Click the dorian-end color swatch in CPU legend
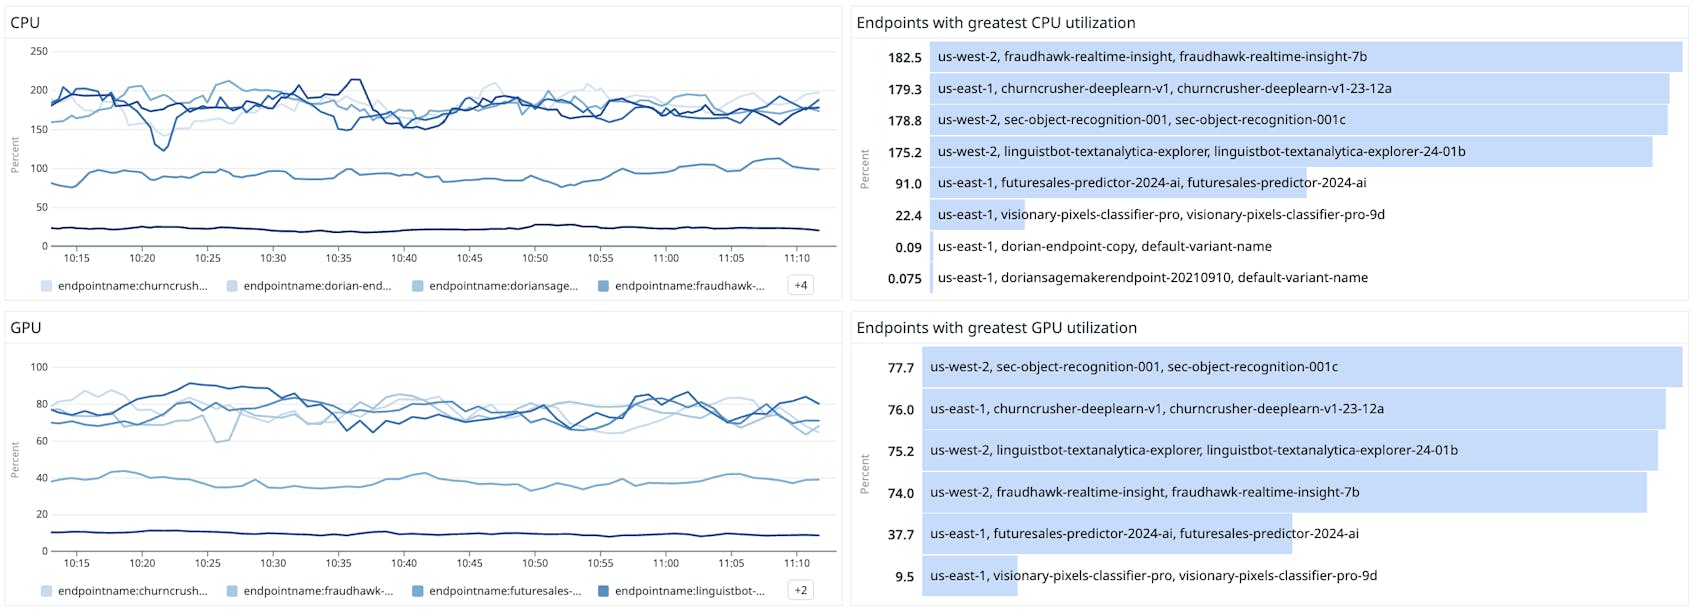Image resolution: width=1694 pixels, height=614 pixels. [232, 286]
